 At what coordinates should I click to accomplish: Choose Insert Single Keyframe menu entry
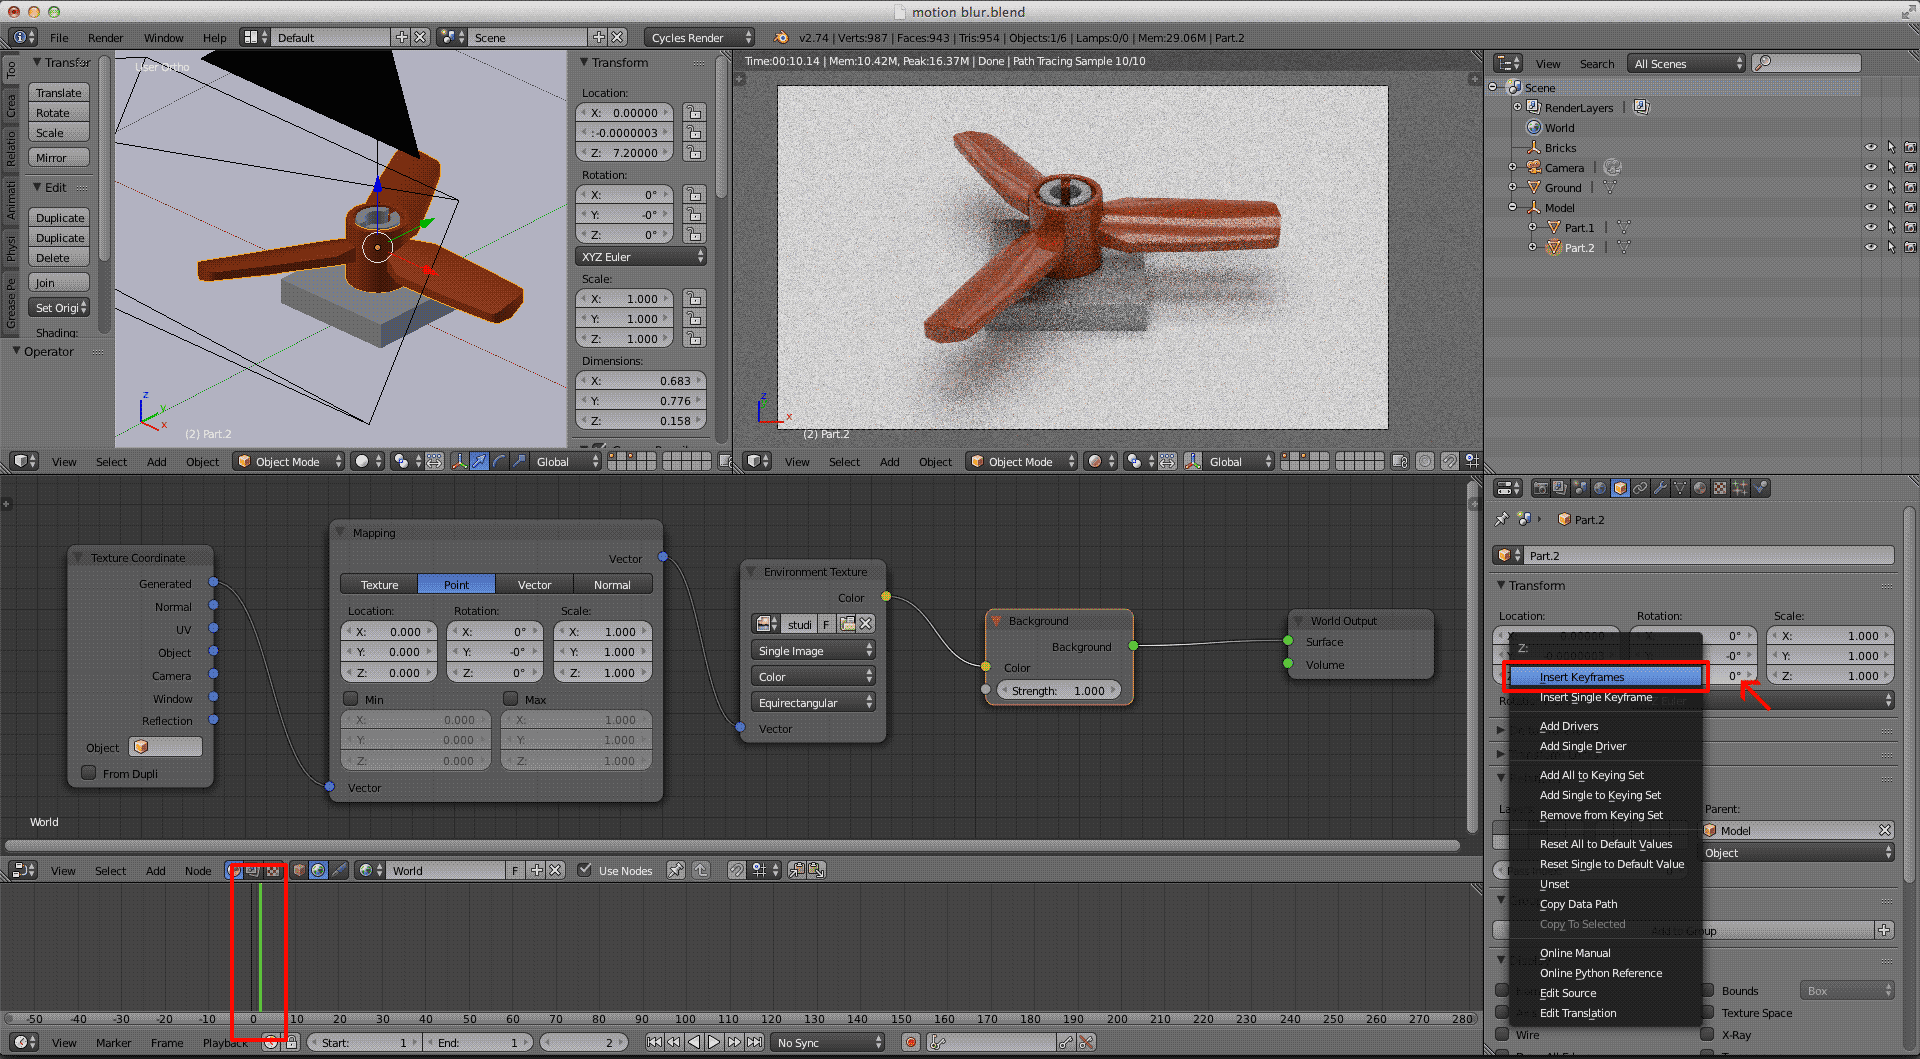click(x=1605, y=697)
